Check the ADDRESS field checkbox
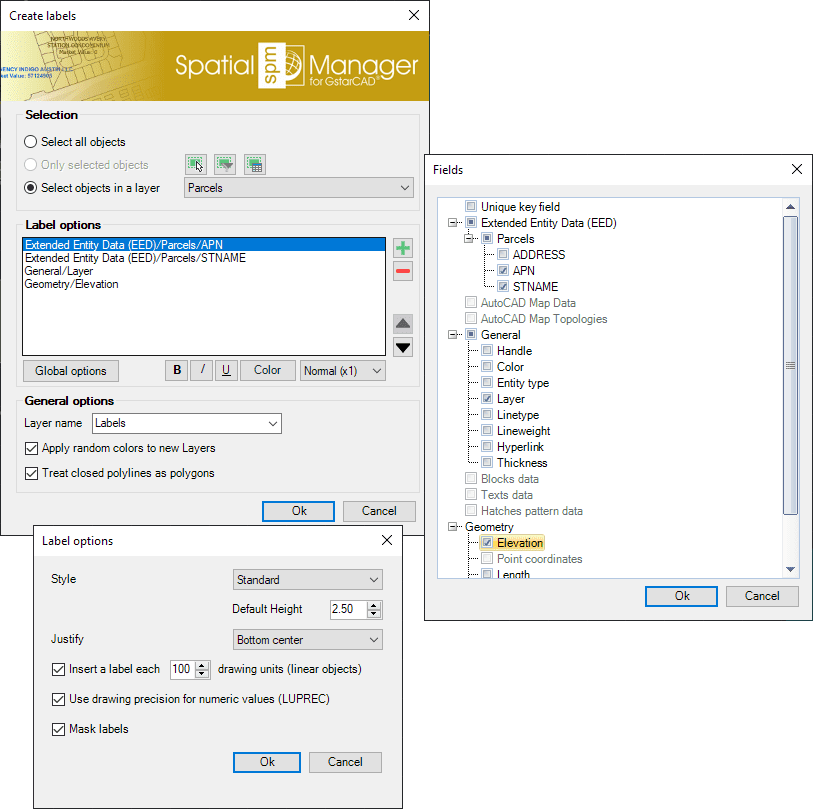The image size is (813, 809). tap(503, 255)
